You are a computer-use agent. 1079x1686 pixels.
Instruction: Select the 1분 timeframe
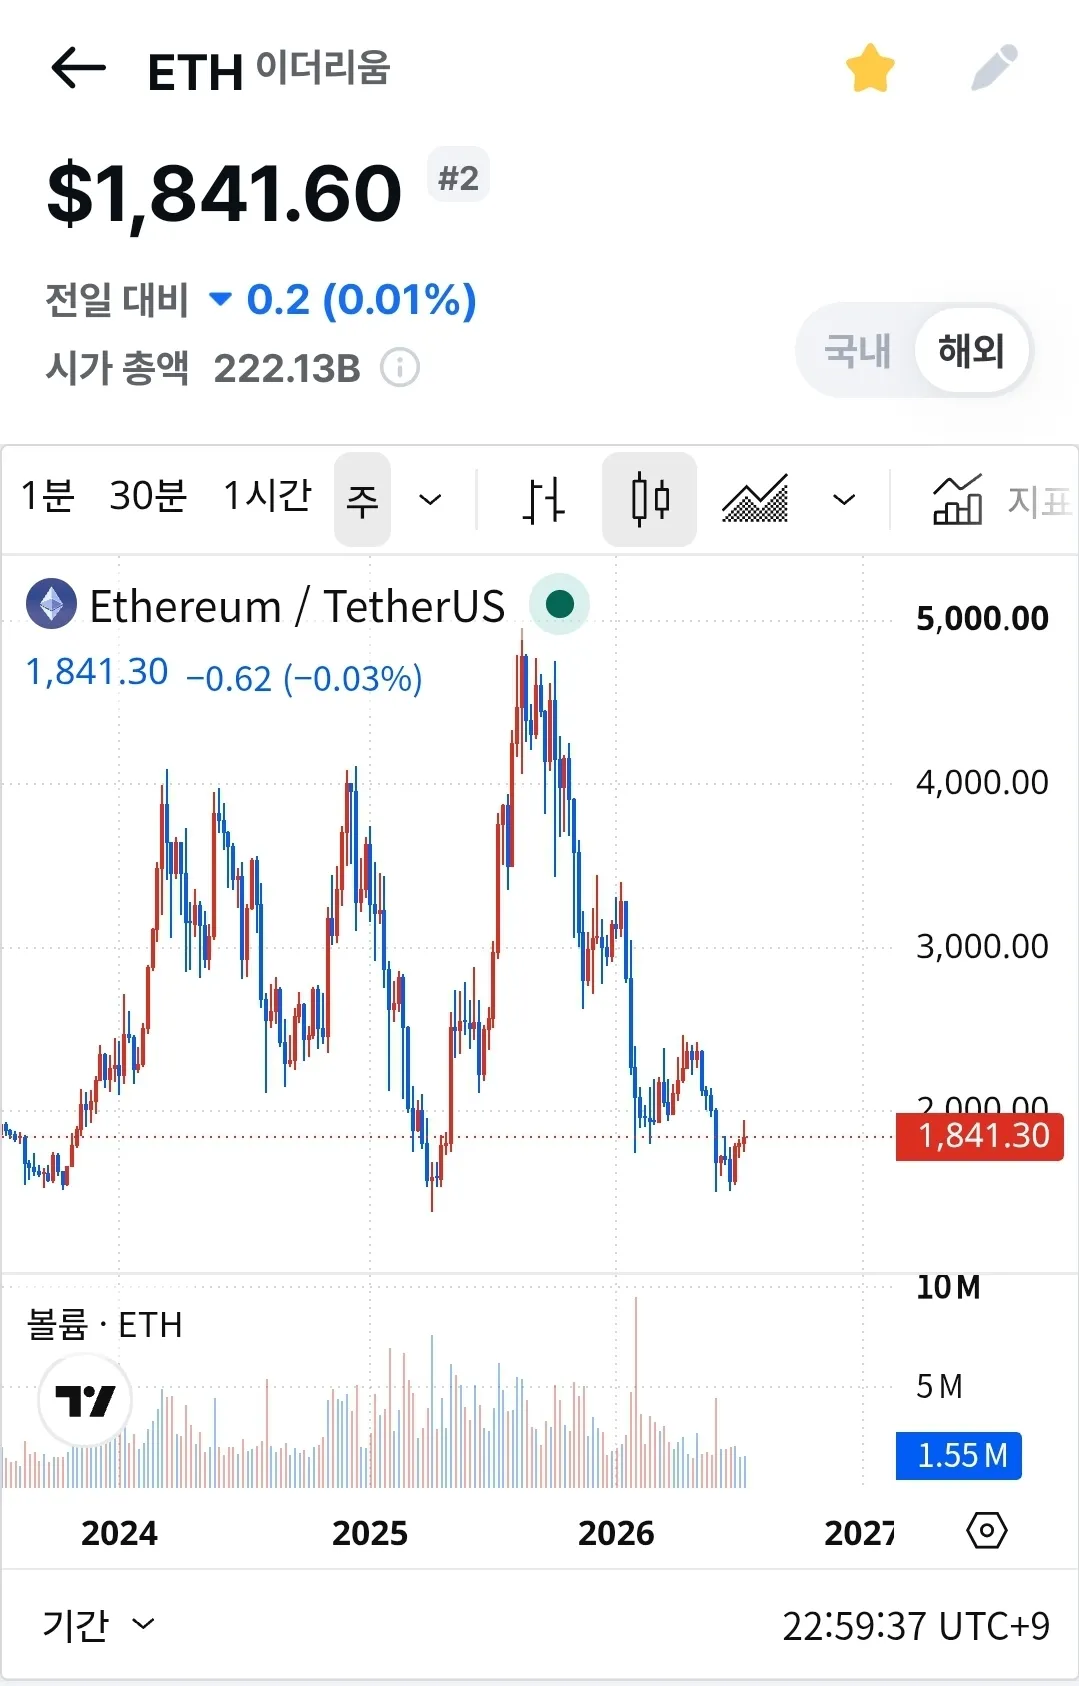point(47,496)
